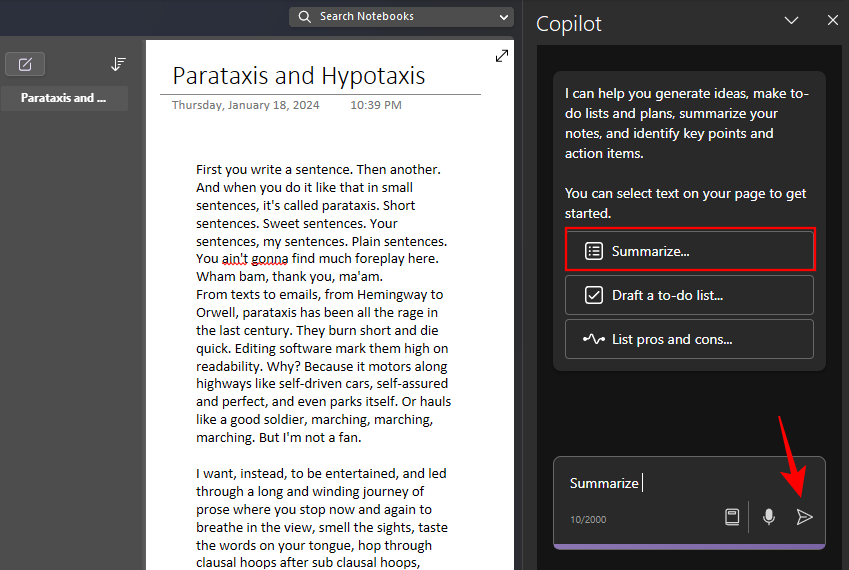
Task: Click the to-do checkbox icon in Copilot
Action: (594, 295)
